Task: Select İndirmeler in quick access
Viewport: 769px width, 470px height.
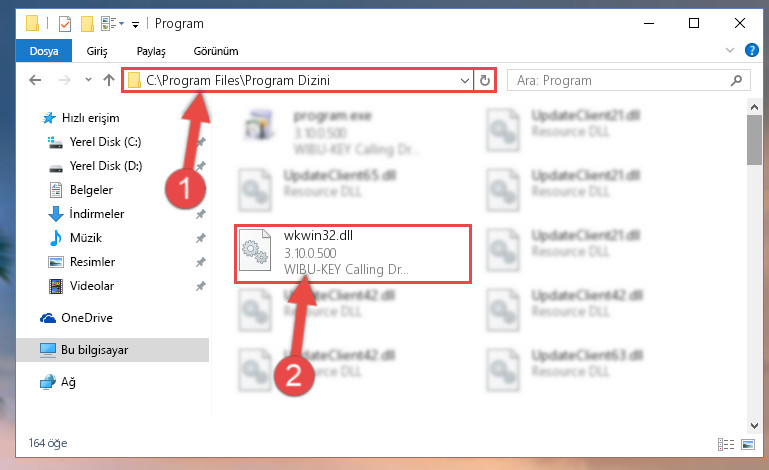Action: 97,214
